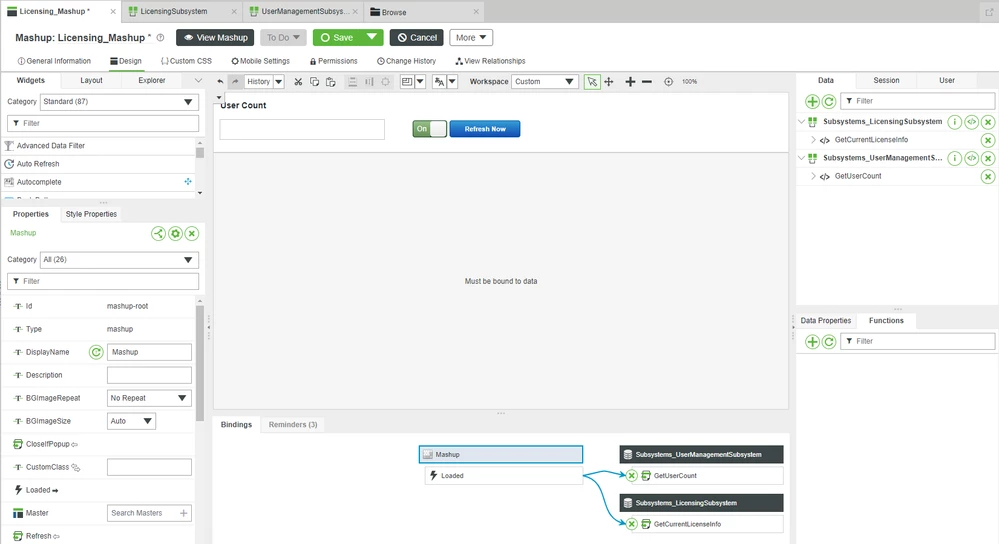Viewport: 999px width, 544px height.
Task: Click the Save button
Action: tap(337, 38)
